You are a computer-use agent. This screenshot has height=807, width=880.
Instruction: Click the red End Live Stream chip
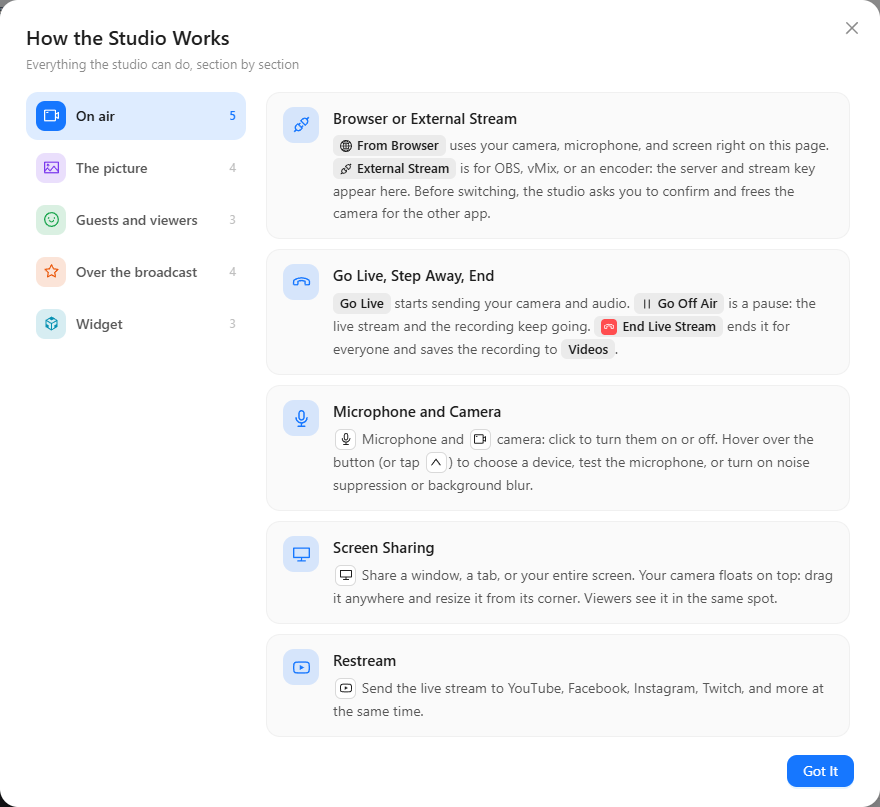point(658,327)
